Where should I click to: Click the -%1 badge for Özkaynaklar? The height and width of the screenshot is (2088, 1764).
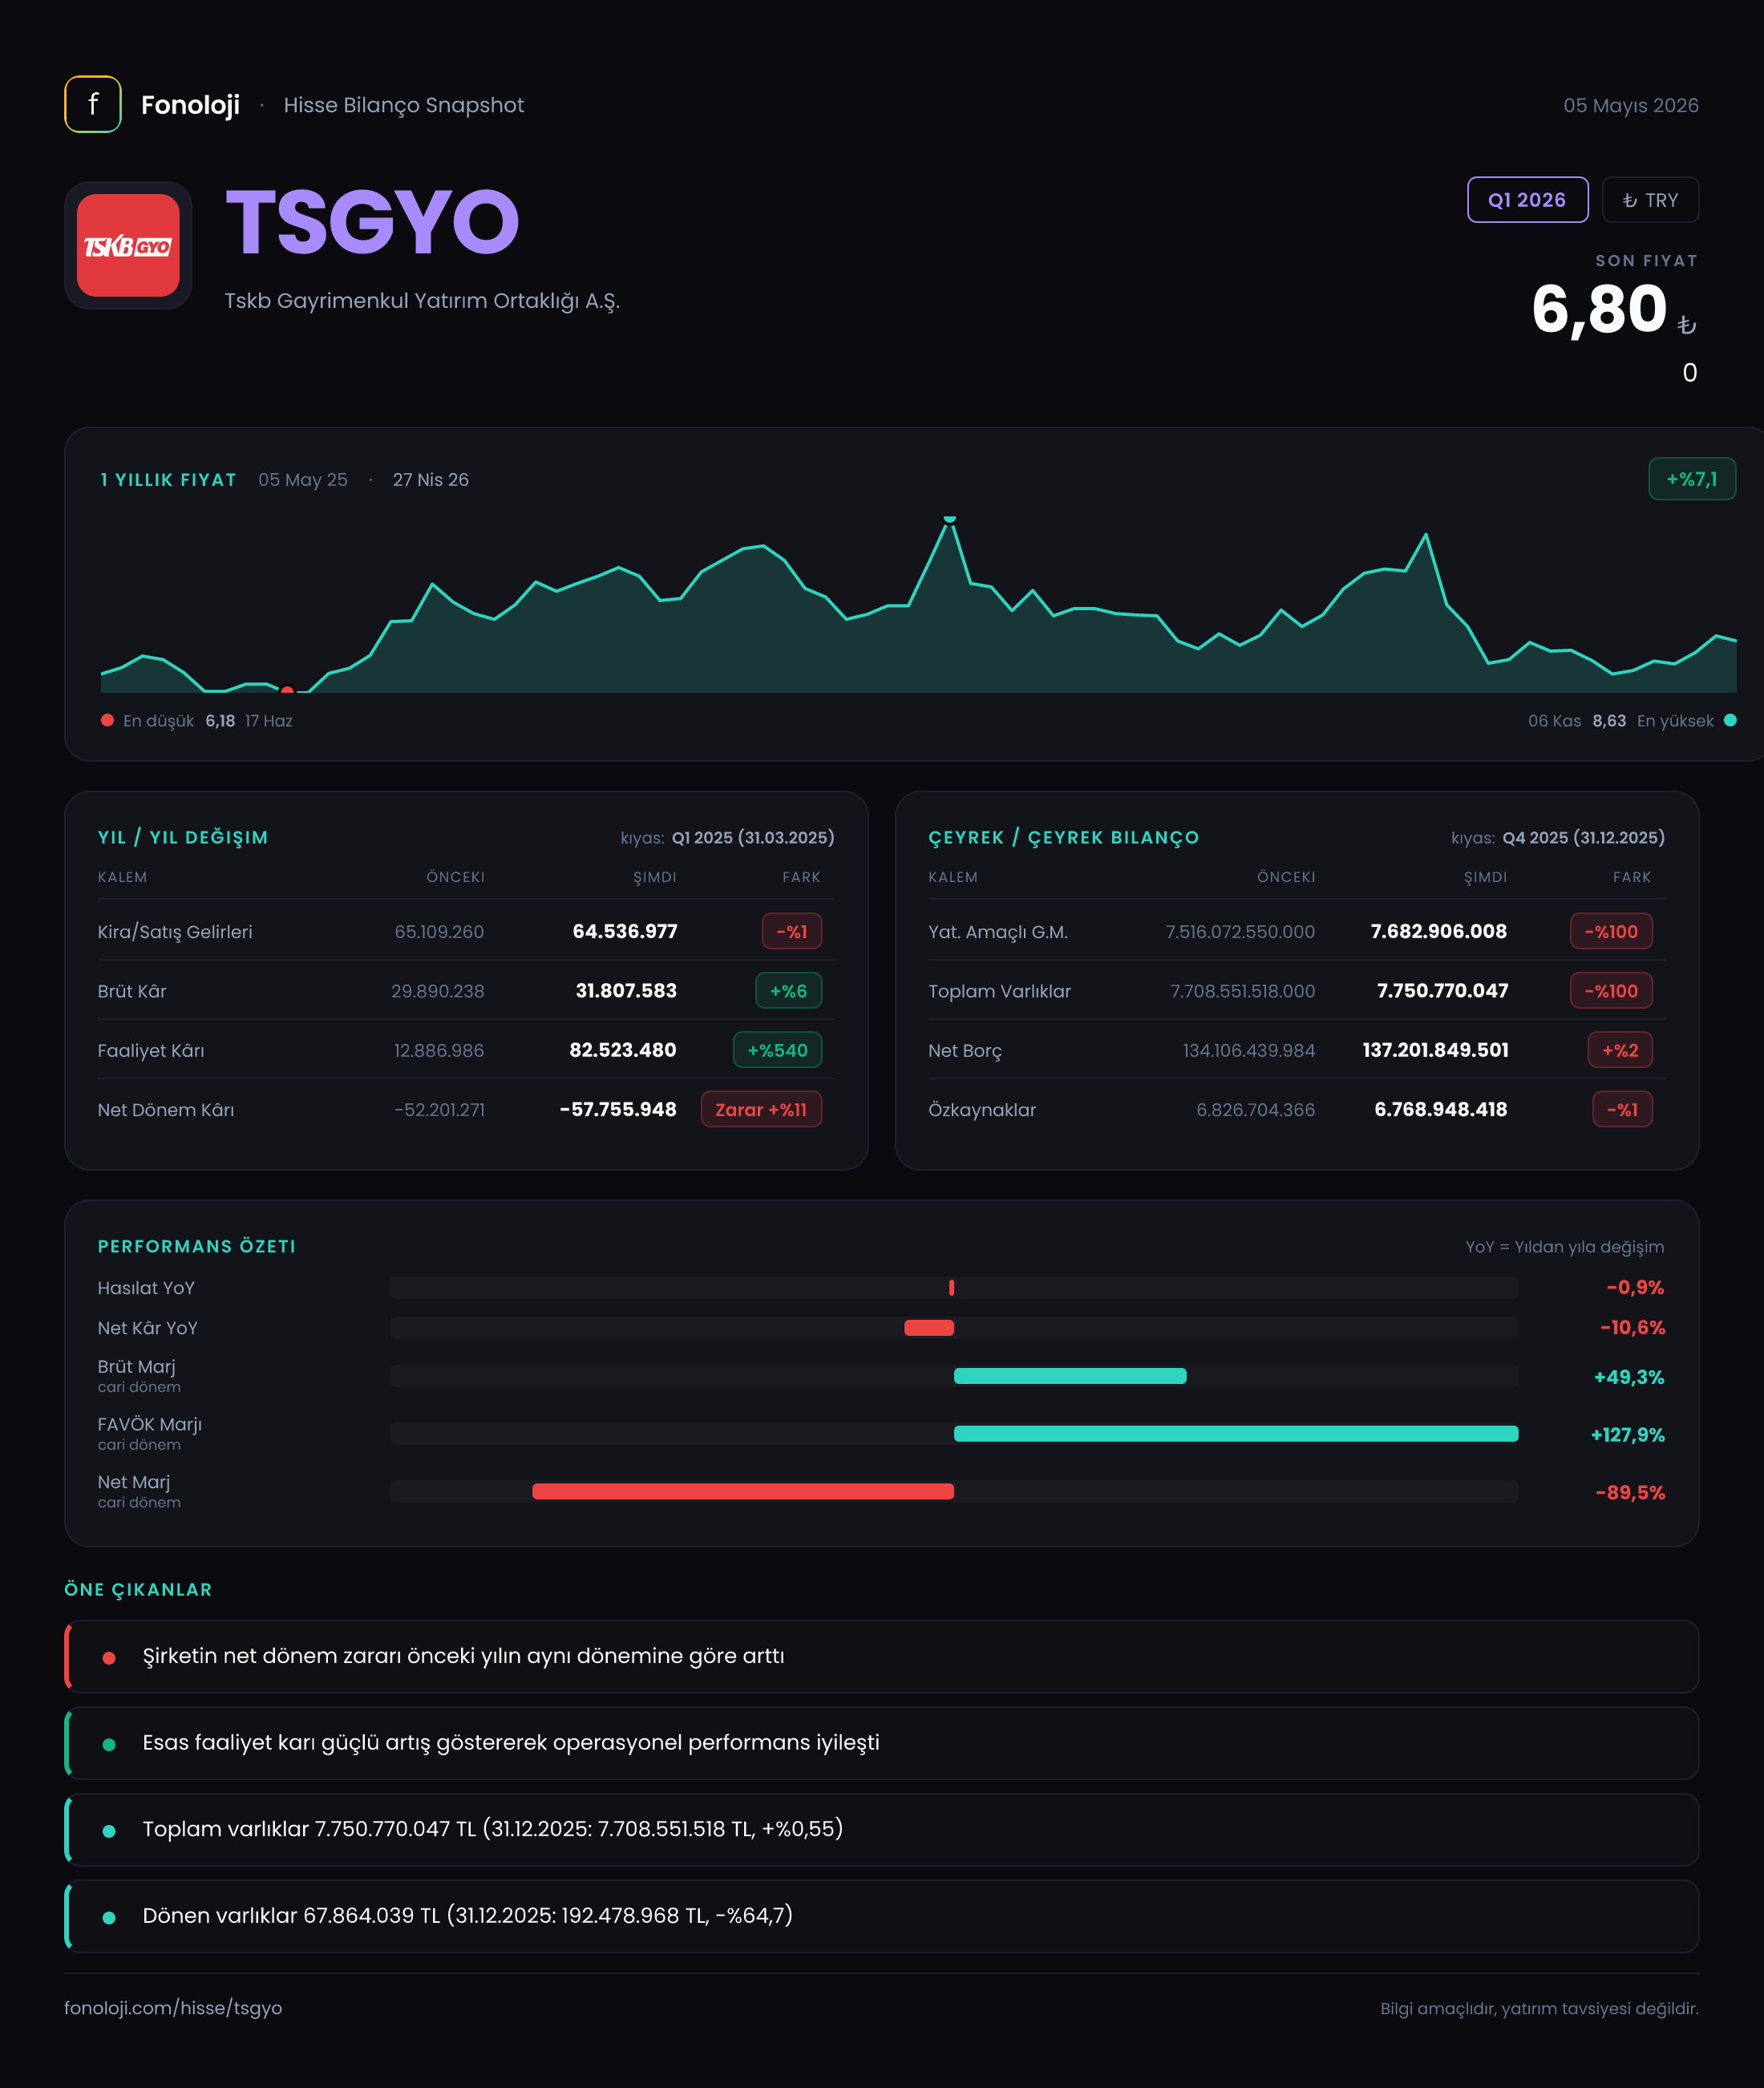tap(1623, 1110)
